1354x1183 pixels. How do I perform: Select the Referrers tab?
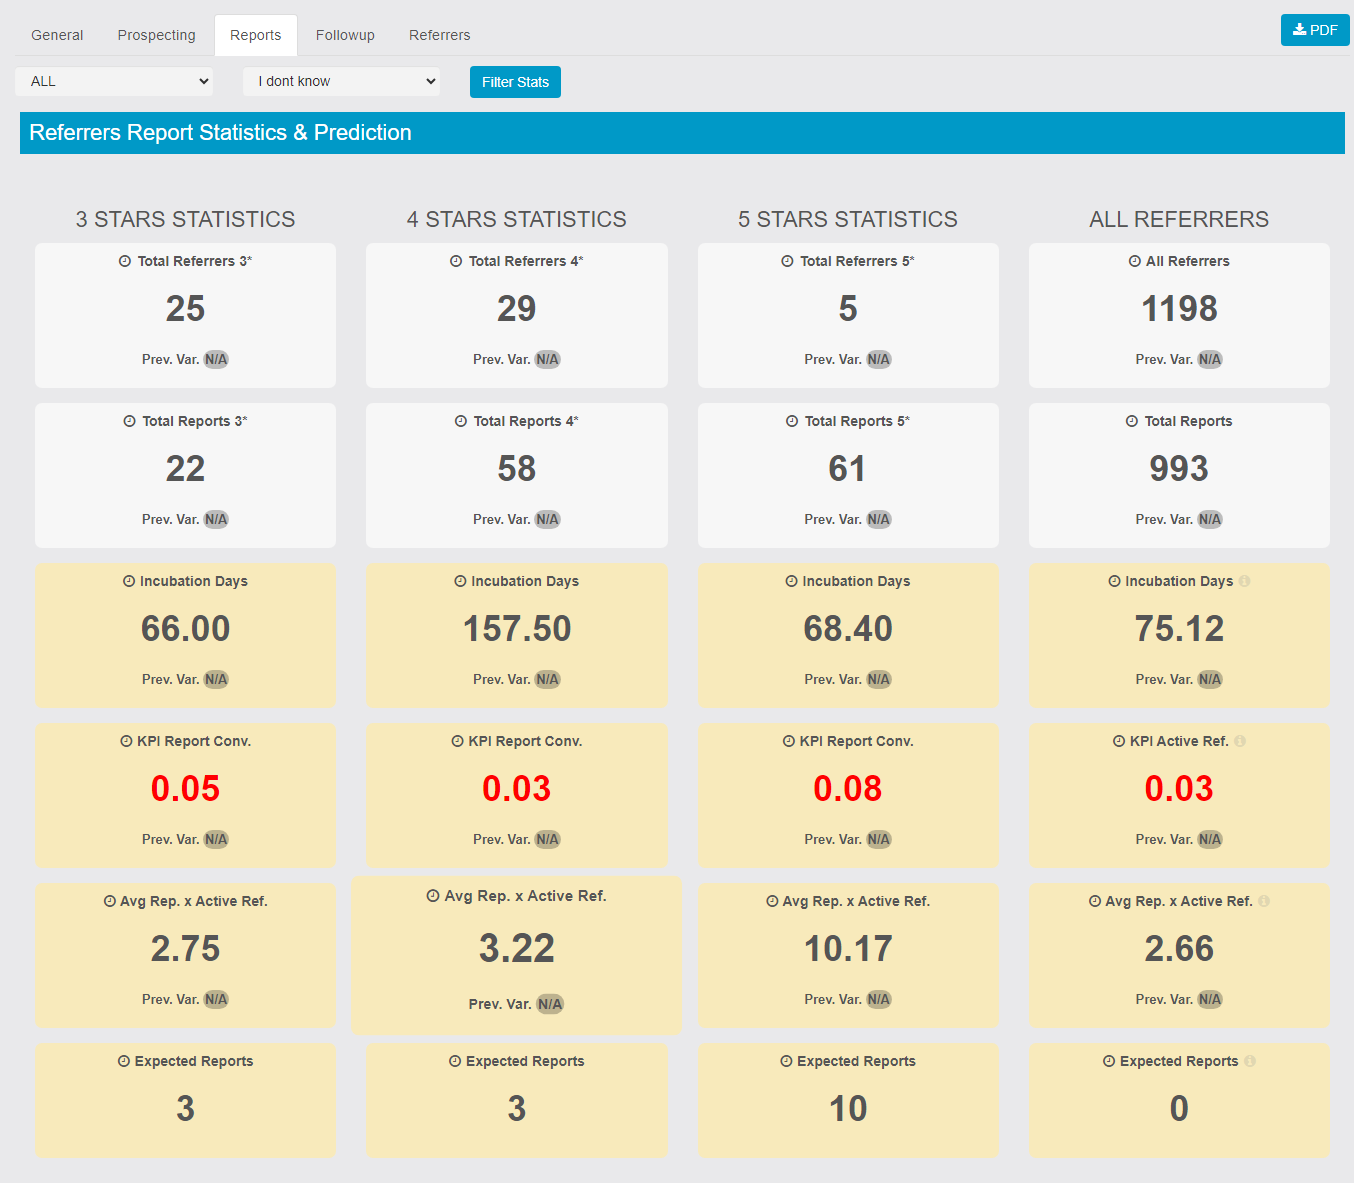point(439,35)
